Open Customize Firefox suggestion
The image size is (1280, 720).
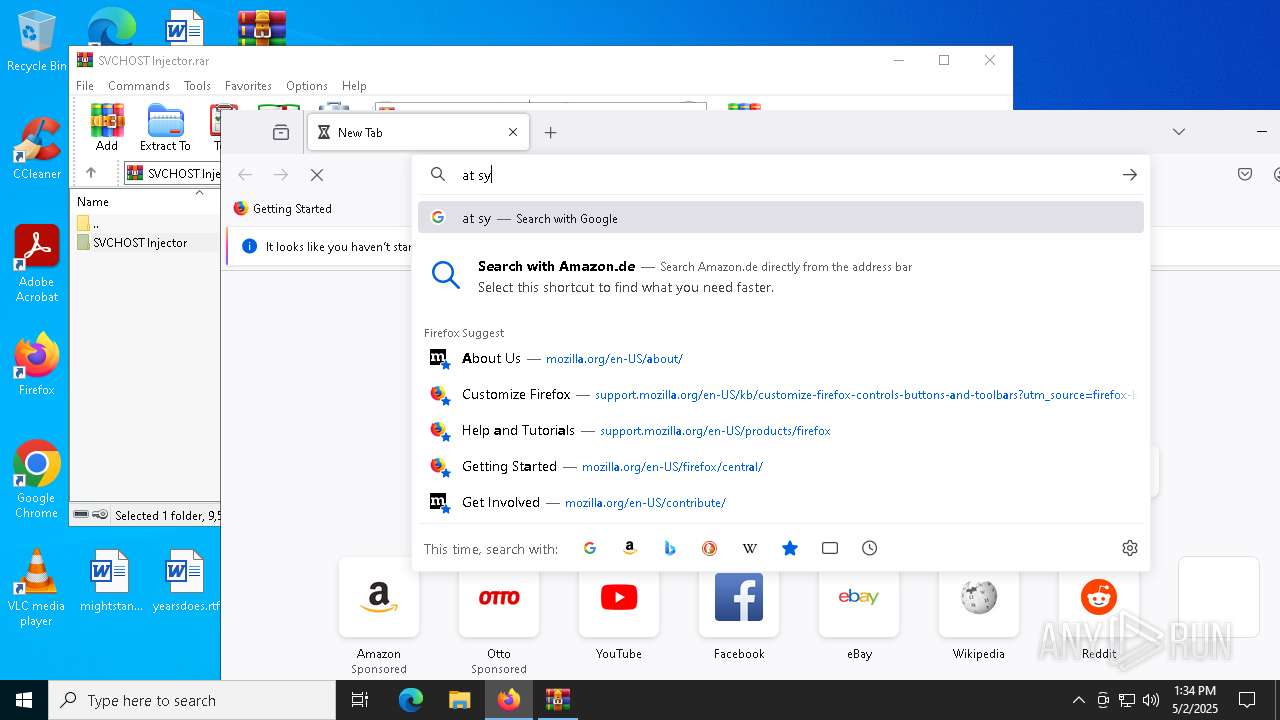[781, 394]
